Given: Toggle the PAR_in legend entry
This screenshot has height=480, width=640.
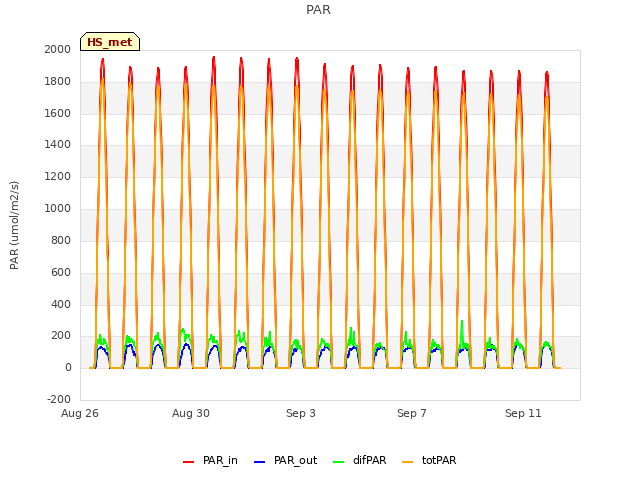Looking at the screenshot, I should point(210,460).
